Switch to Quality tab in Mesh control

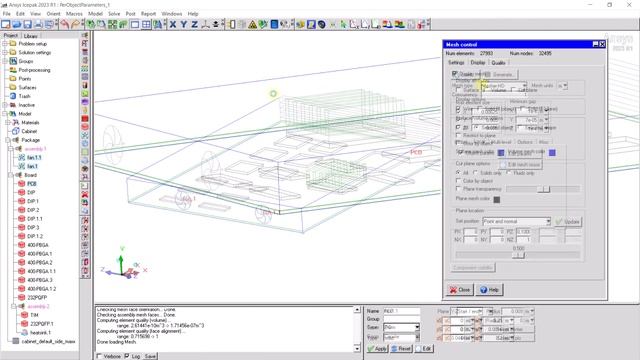click(498, 62)
